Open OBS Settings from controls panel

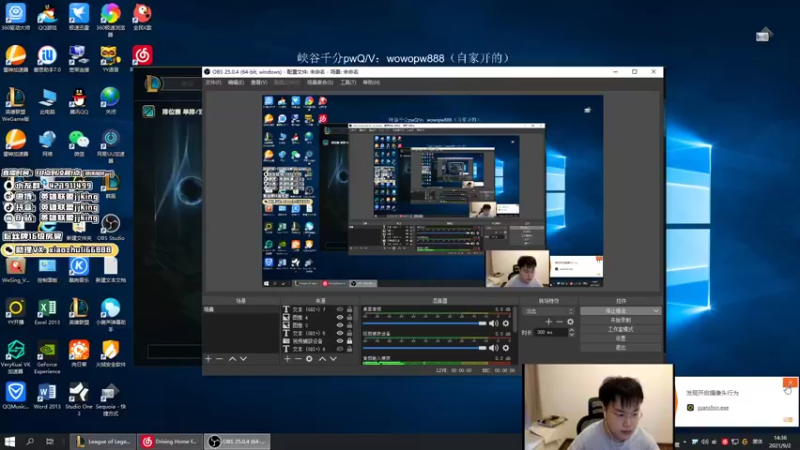pyautogui.click(x=620, y=338)
